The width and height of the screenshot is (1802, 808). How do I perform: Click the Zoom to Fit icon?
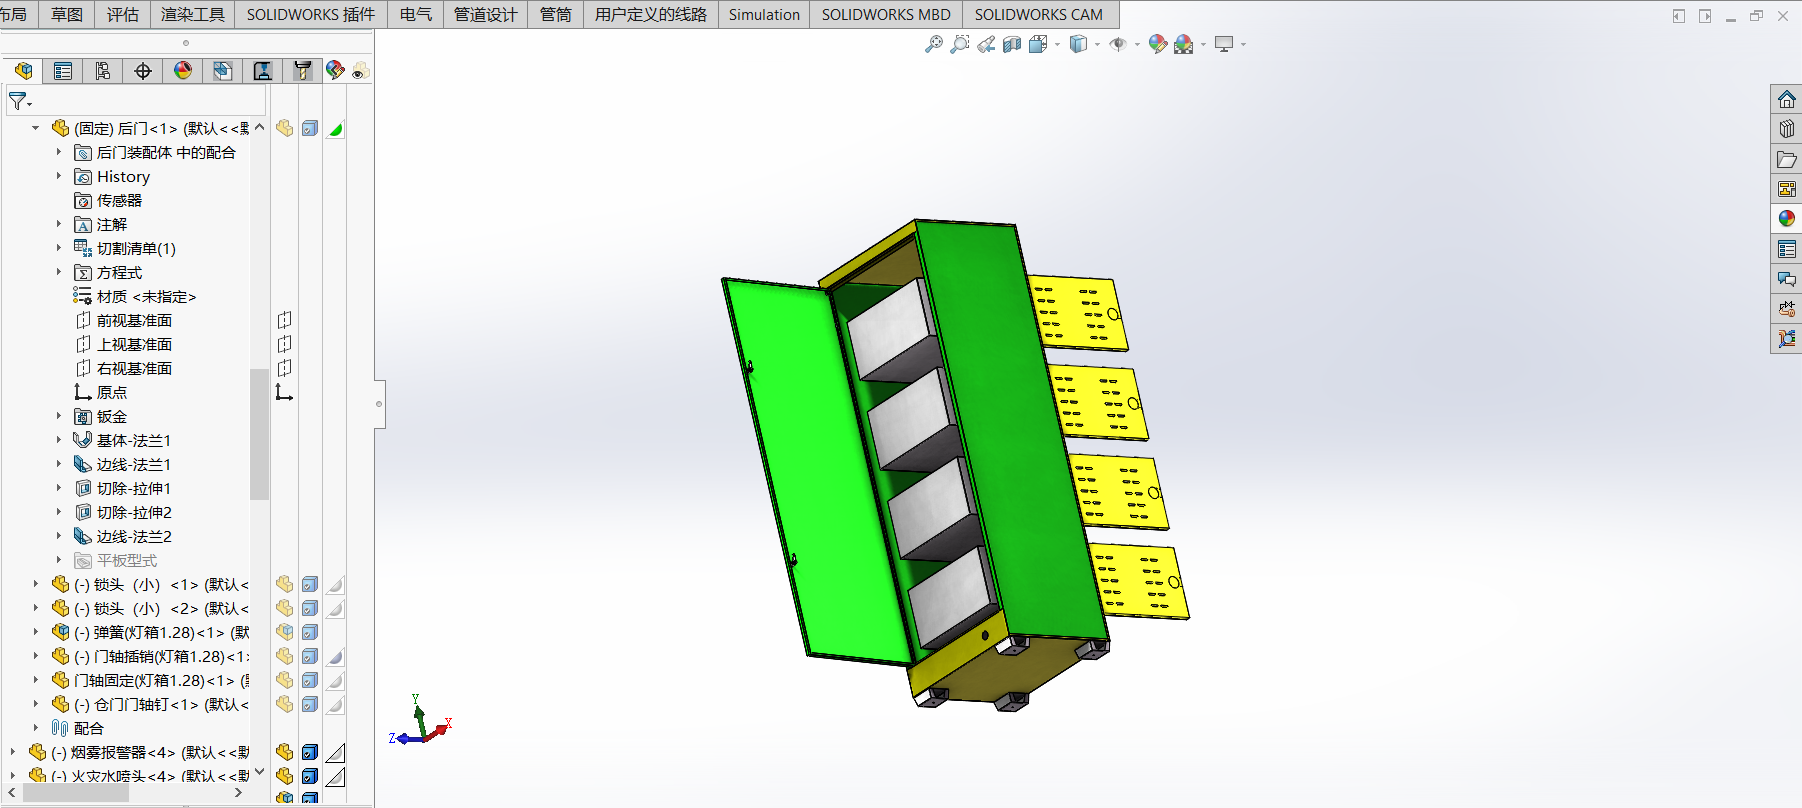[x=934, y=44]
